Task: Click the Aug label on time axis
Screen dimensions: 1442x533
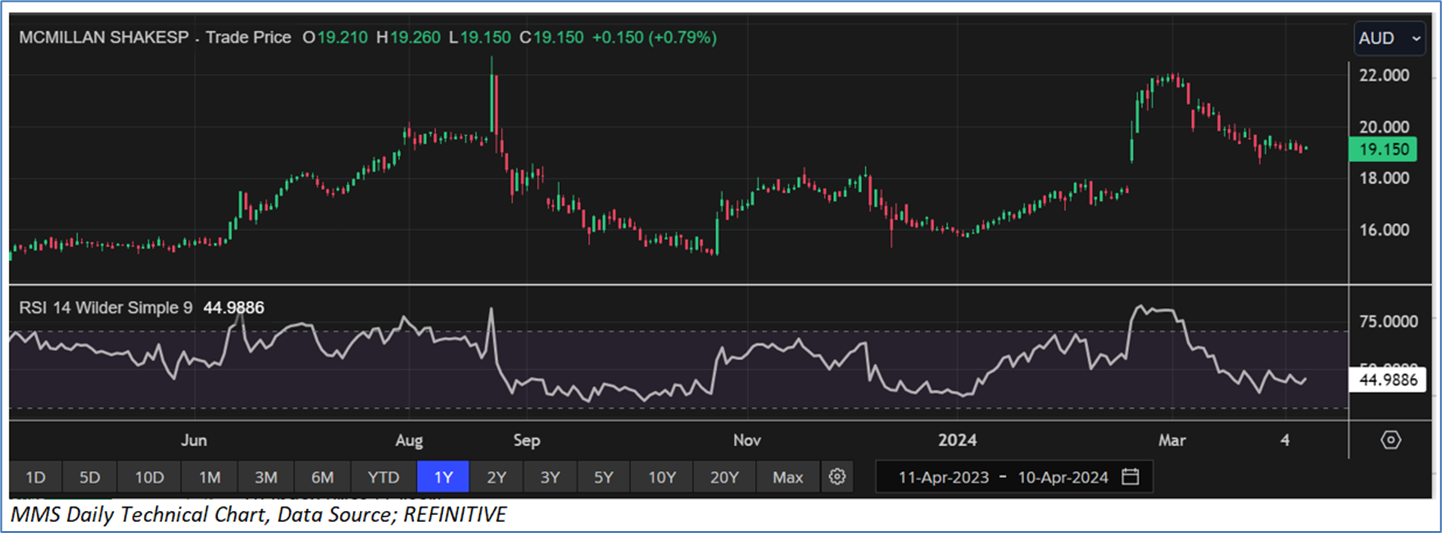Action: [x=408, y=440]
